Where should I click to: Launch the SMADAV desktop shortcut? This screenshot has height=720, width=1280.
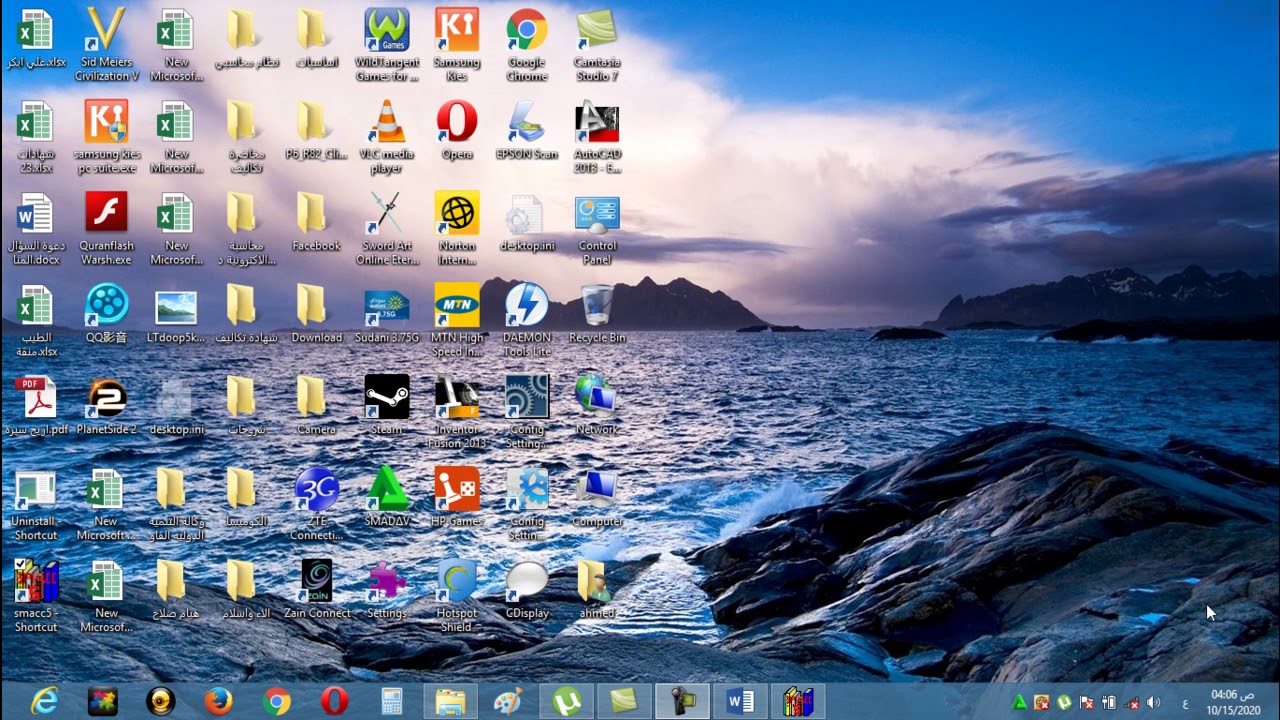click(x=387, y=498)
